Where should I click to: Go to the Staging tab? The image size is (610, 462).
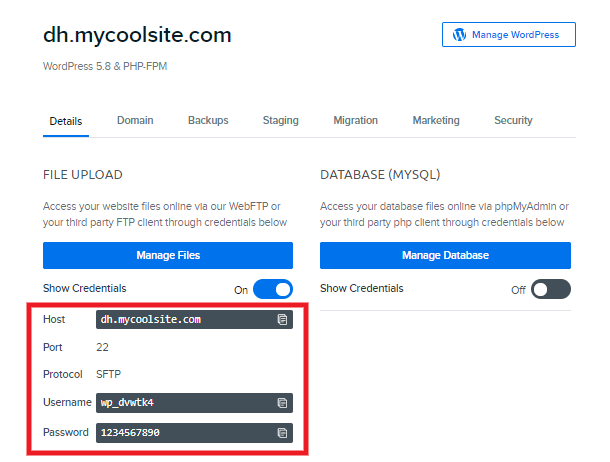(x=280, y=120)
